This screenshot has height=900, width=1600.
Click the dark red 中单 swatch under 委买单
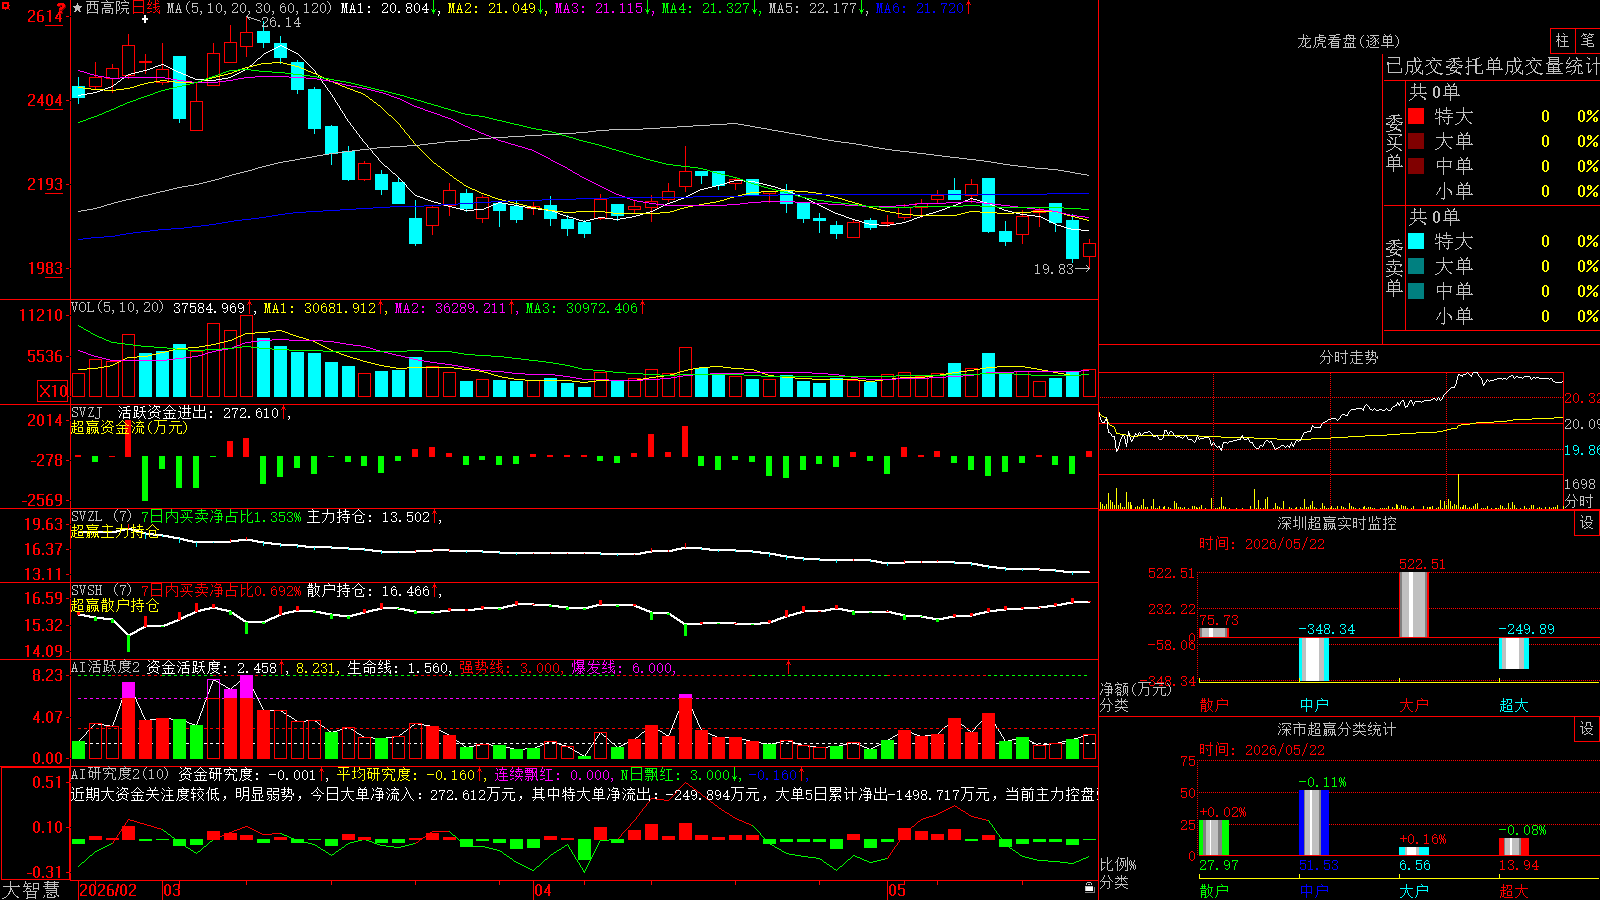click(1416, 166)
